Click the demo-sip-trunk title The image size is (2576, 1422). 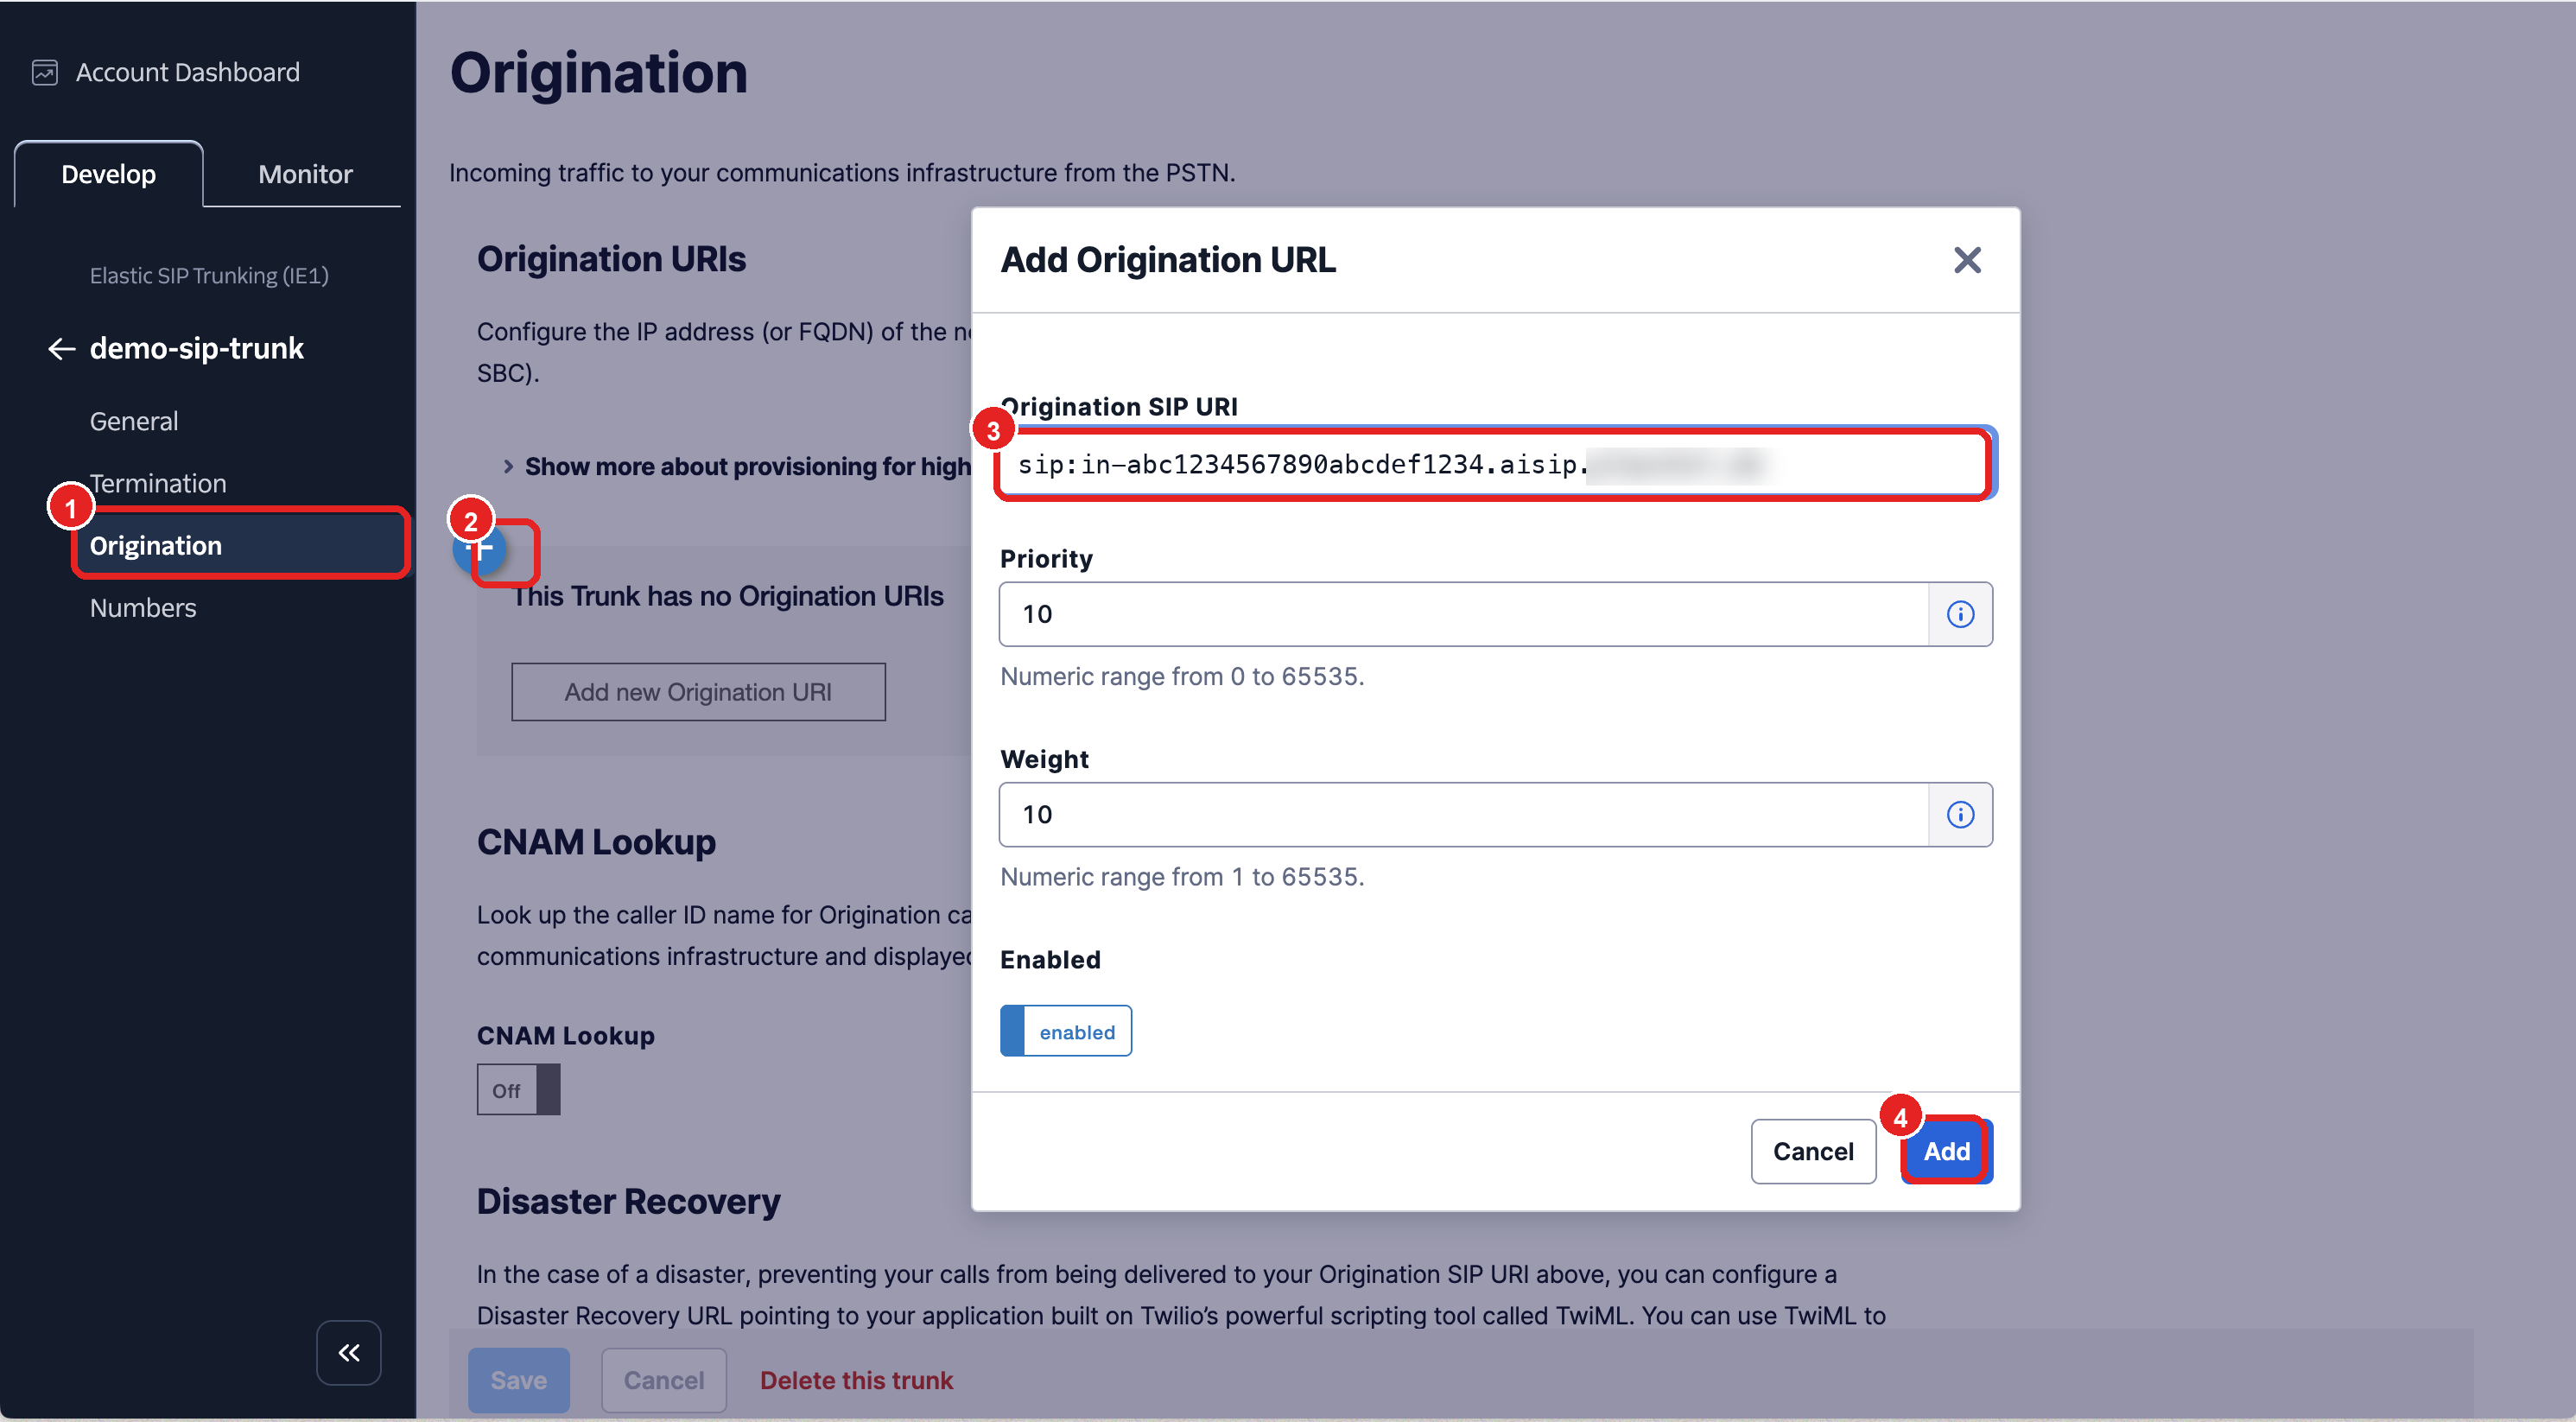197,348
